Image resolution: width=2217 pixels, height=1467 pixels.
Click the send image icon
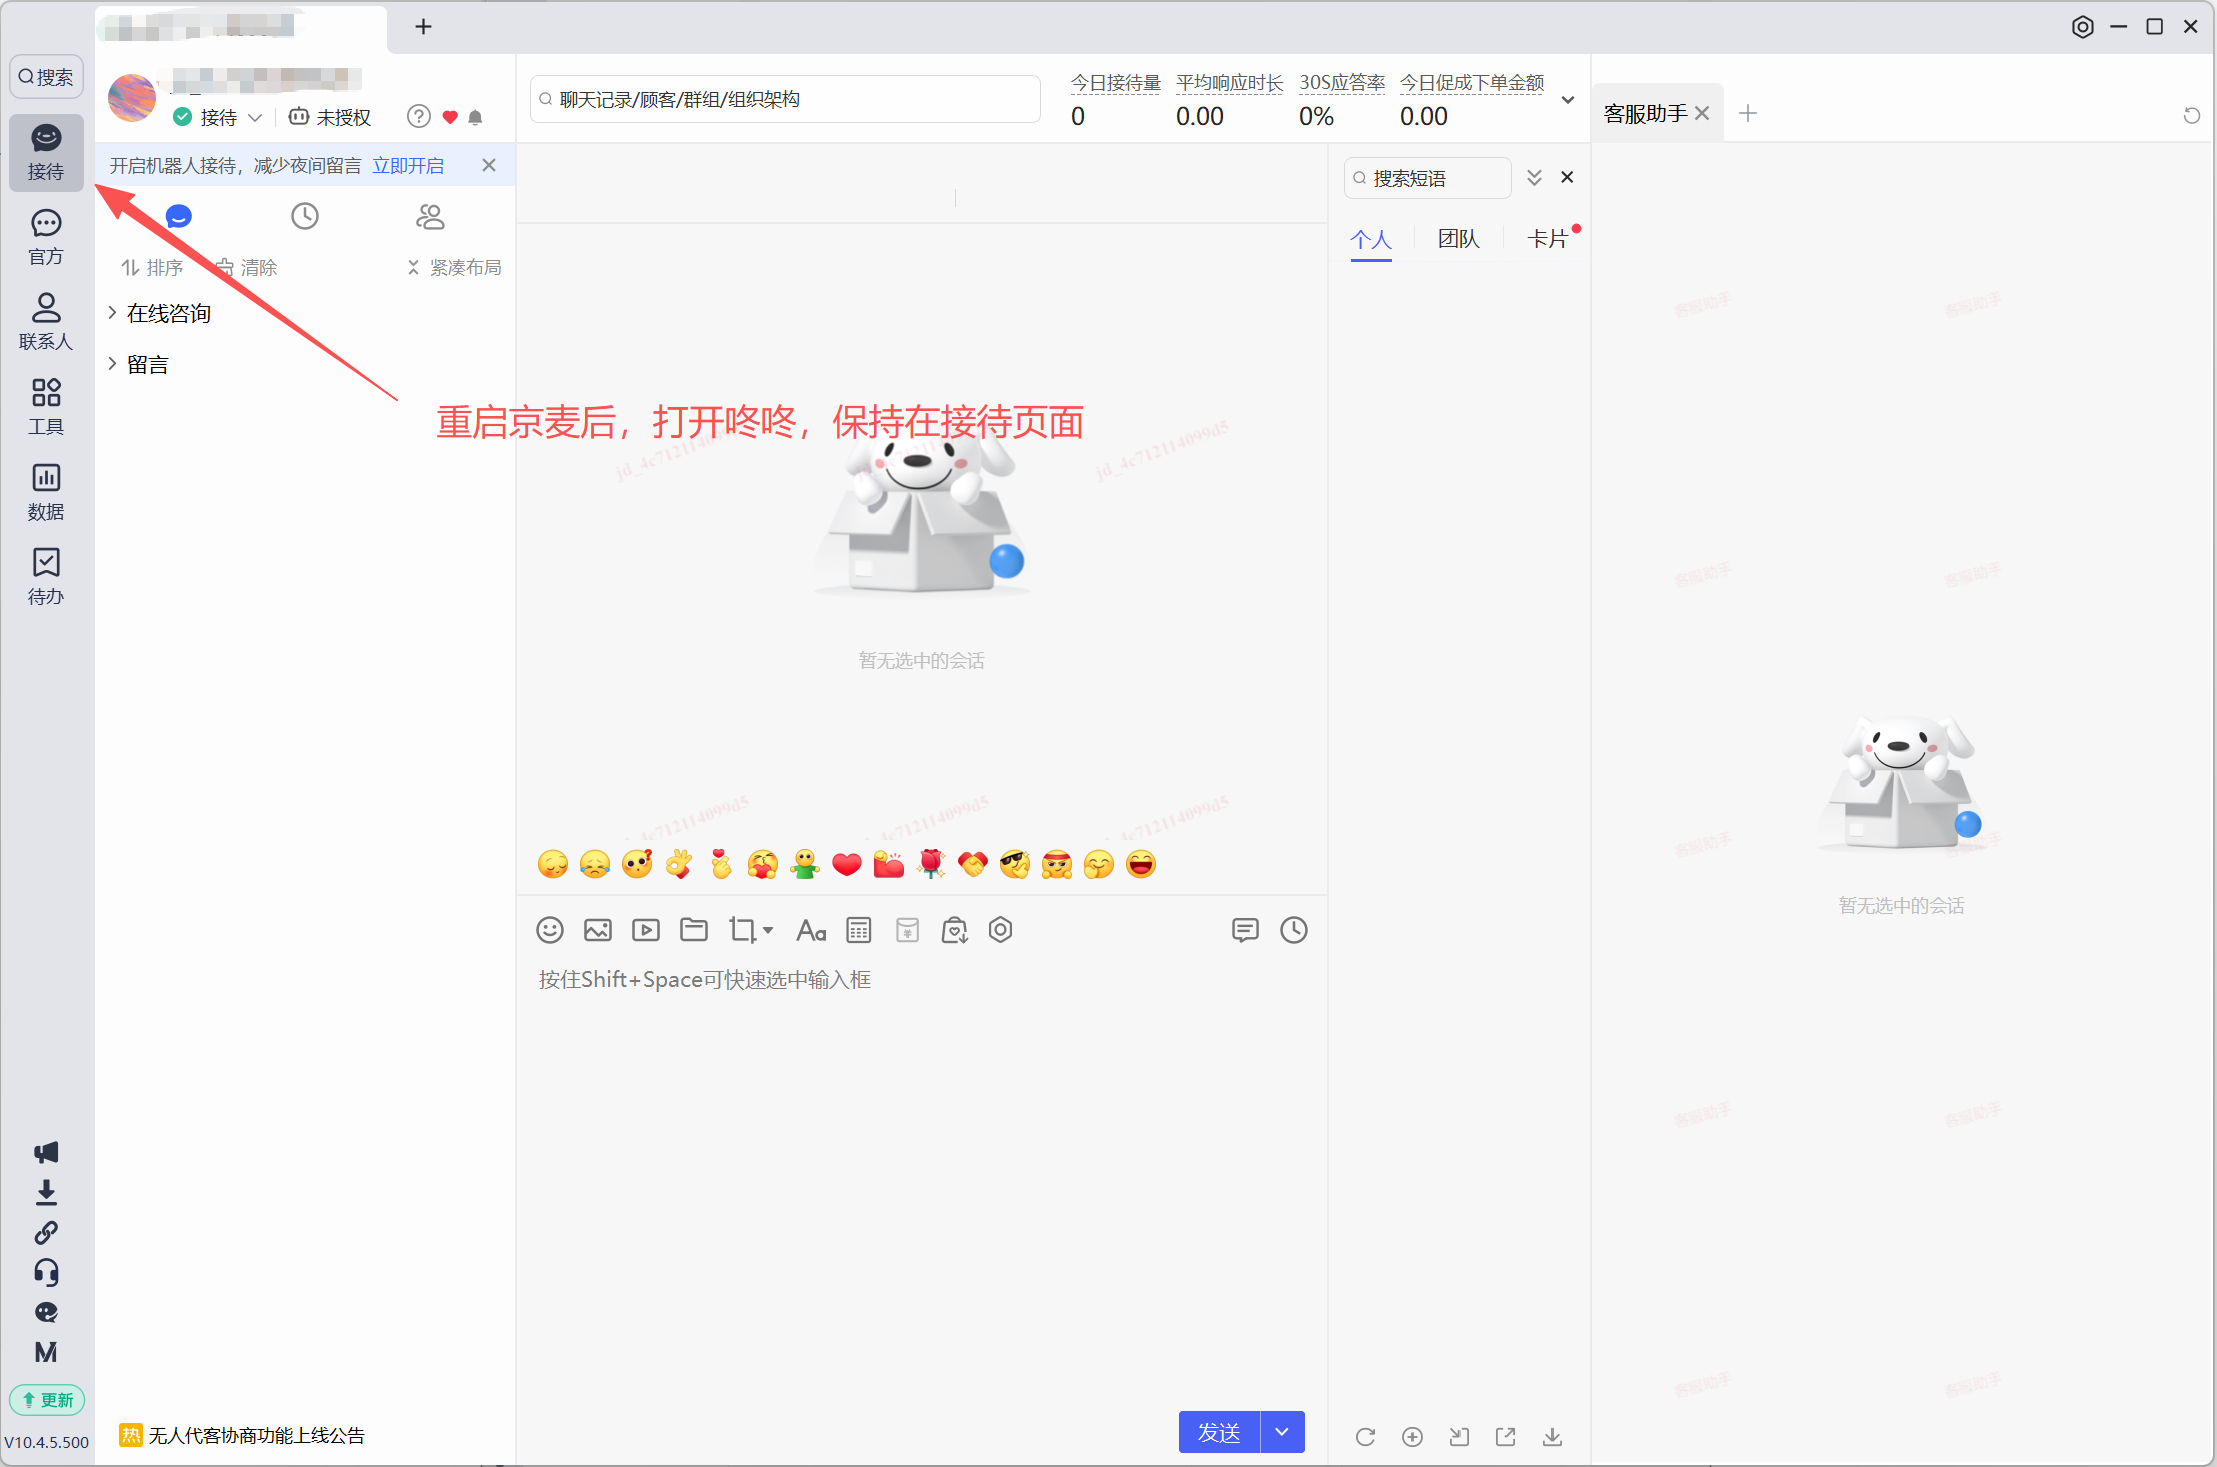coord(598,930)
